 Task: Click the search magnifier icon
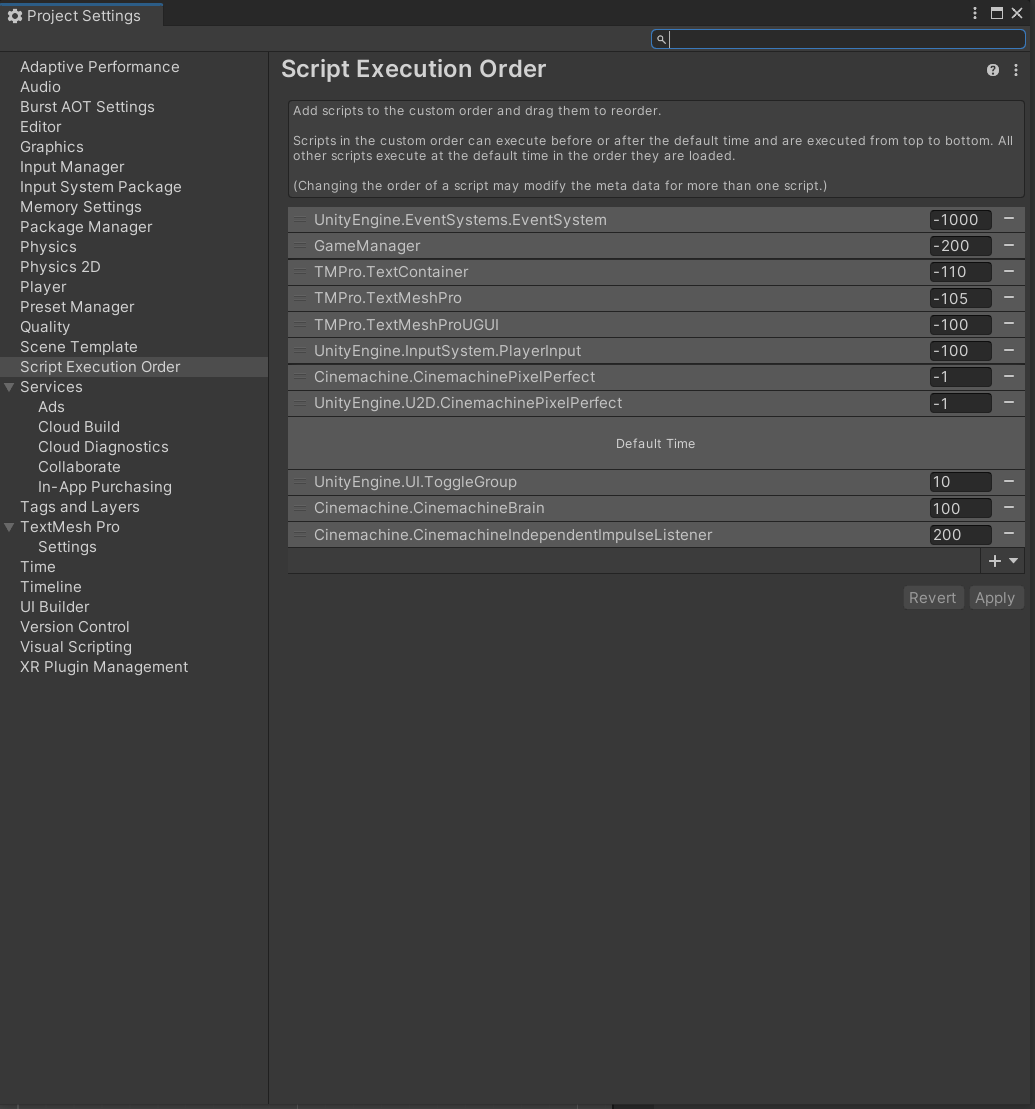[x=661, y=40]
